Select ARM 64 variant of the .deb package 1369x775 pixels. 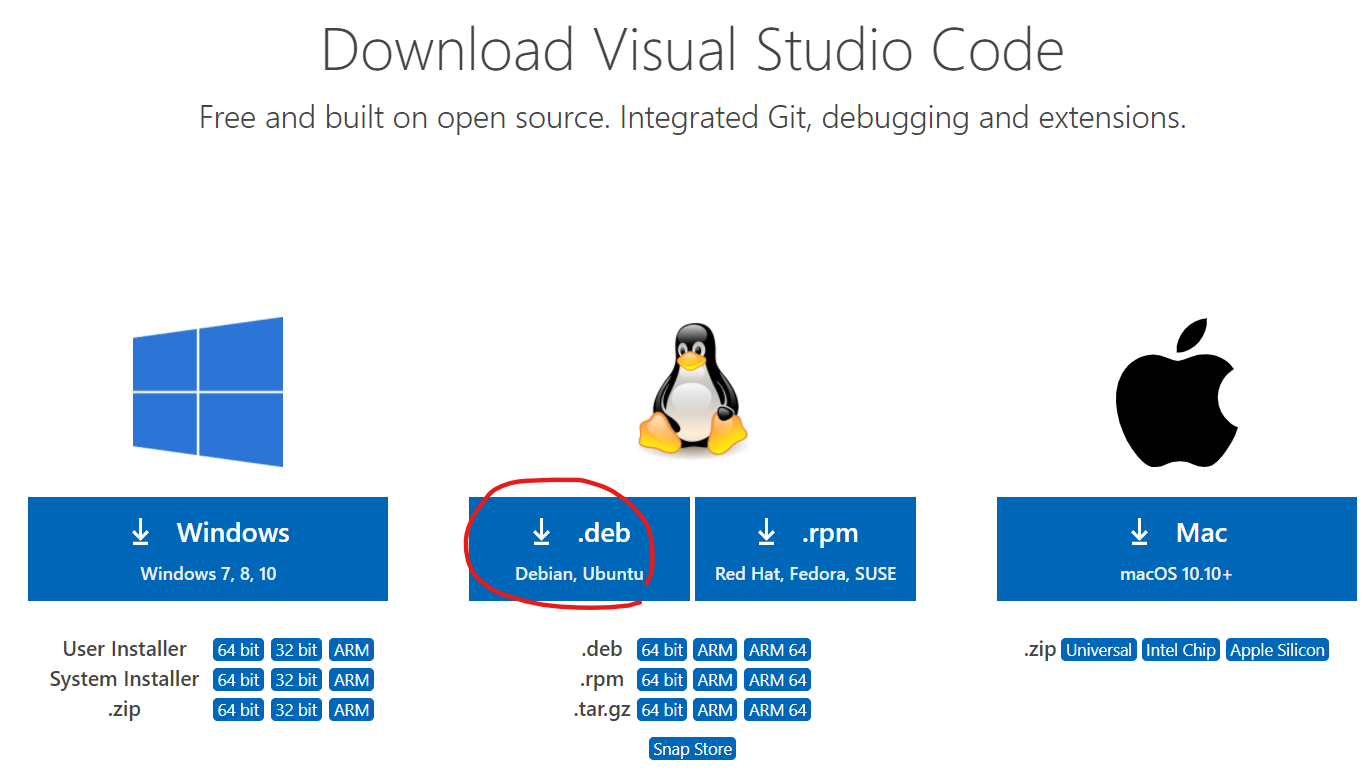(777, 649)
